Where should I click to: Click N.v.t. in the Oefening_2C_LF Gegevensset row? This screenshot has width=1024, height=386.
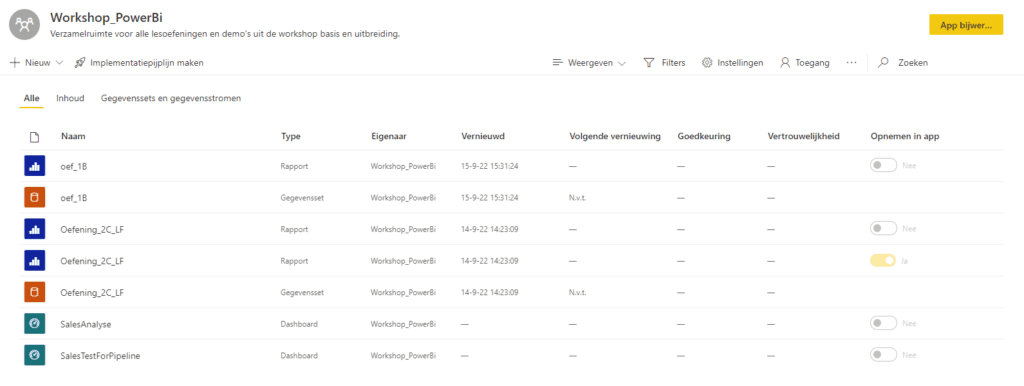(x=577, y=292)
